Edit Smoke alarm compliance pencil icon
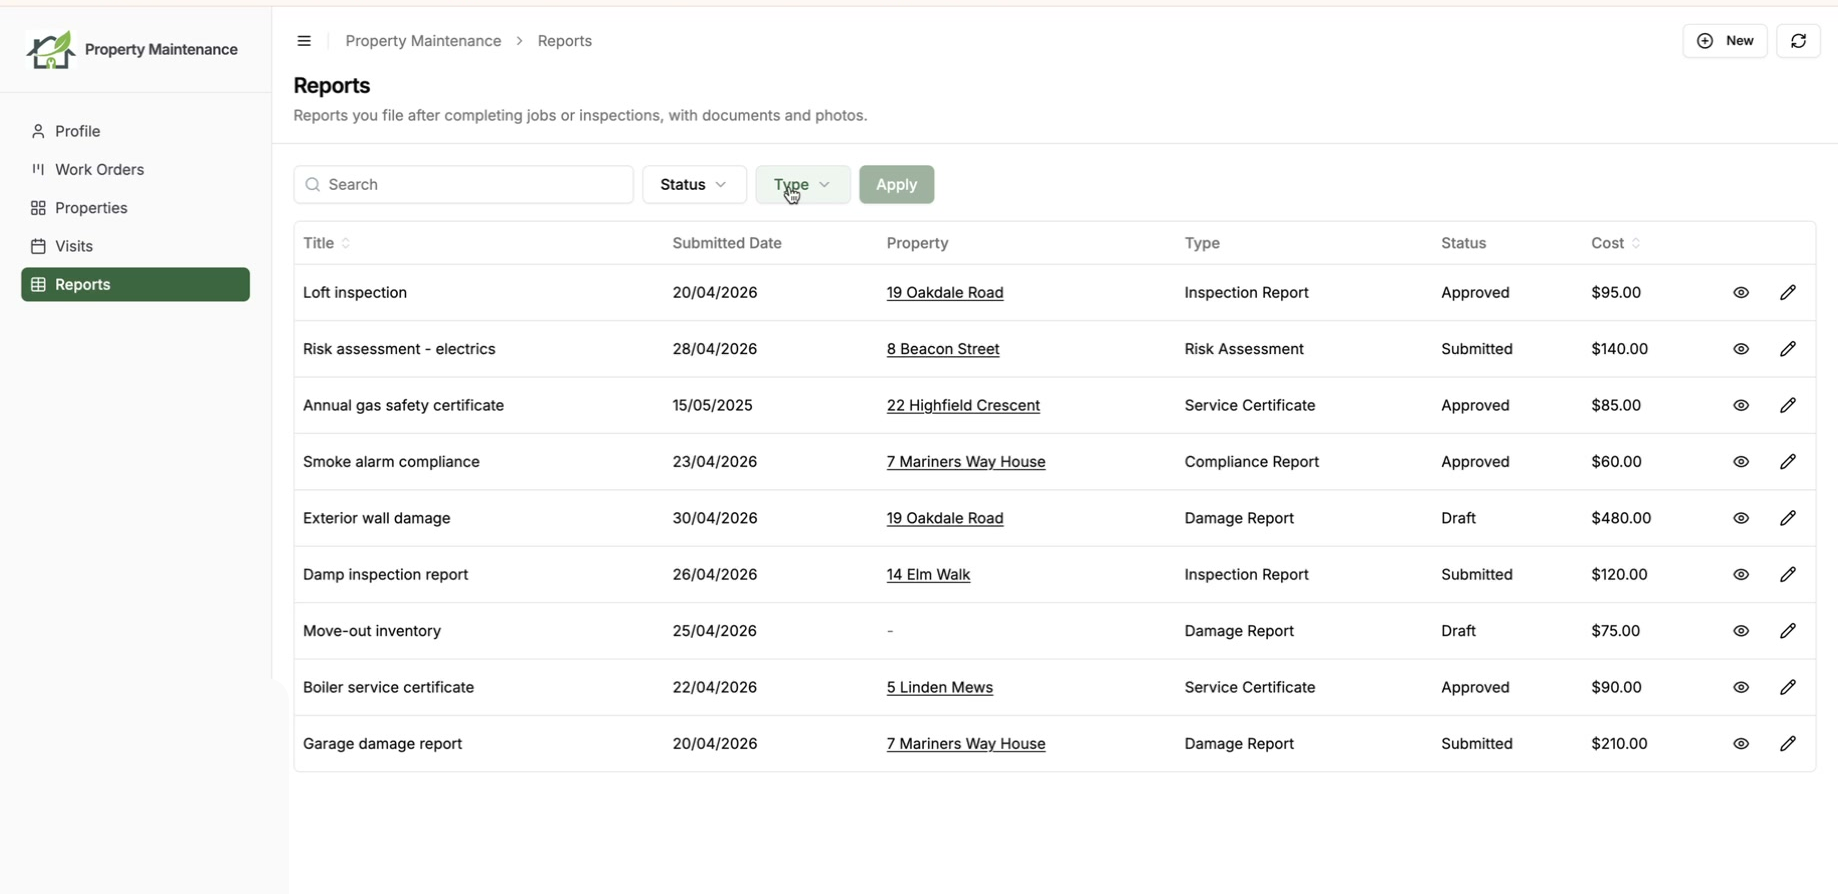Viewport: 1838px width, 894px height. [x=1788, y=462]
